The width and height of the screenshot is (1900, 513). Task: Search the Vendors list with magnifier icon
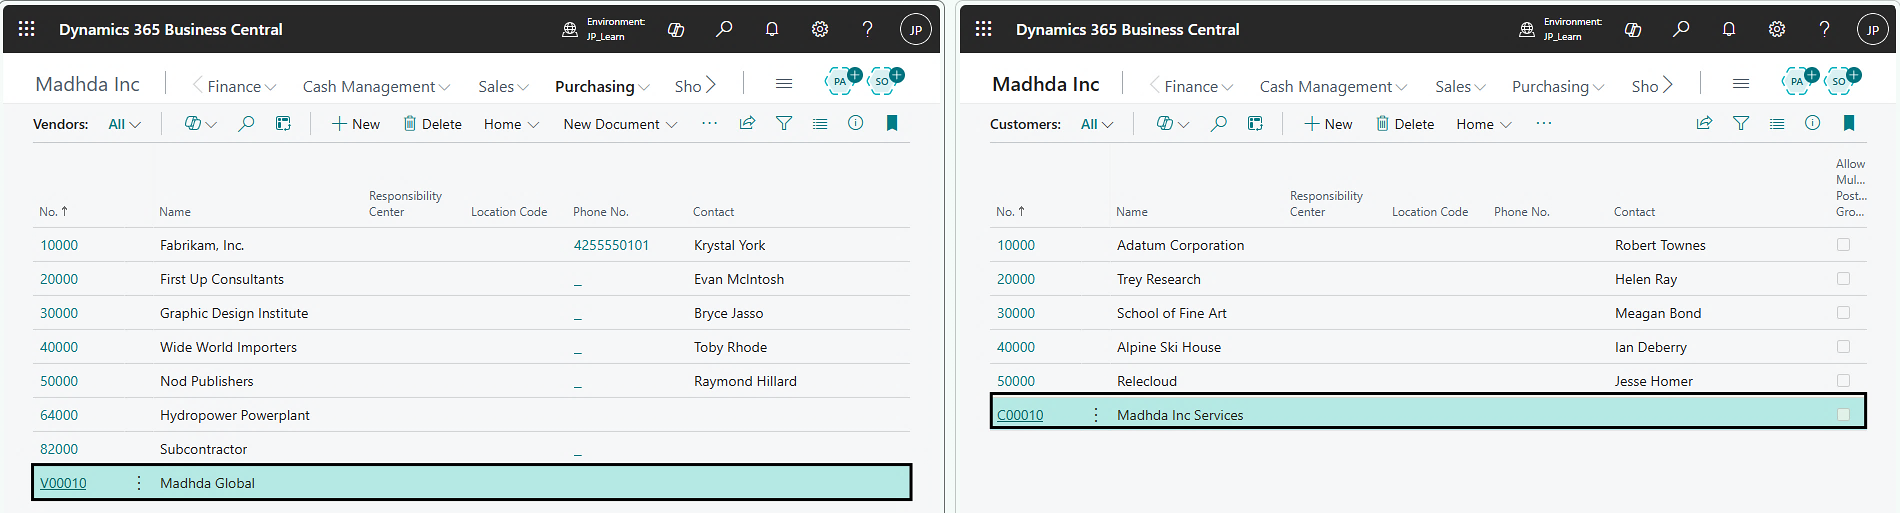coord(246,123)
